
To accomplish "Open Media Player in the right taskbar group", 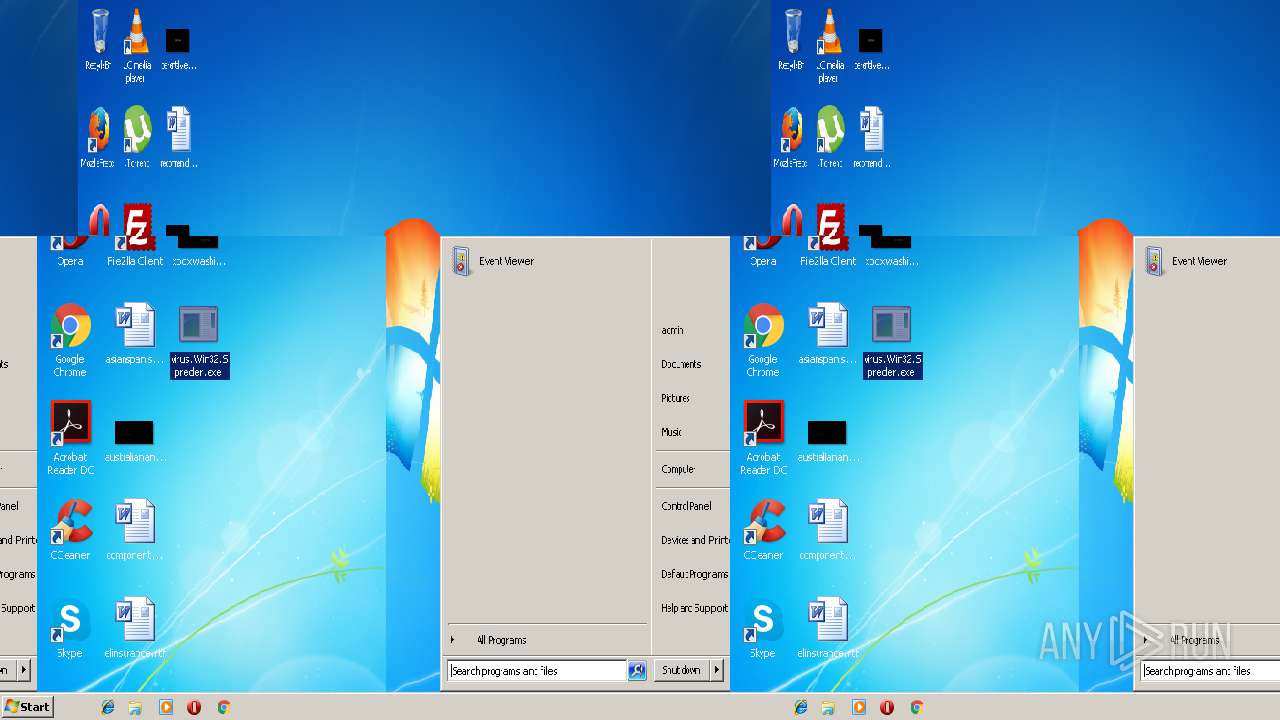I will pyautogui.click(x=859, y=707).
